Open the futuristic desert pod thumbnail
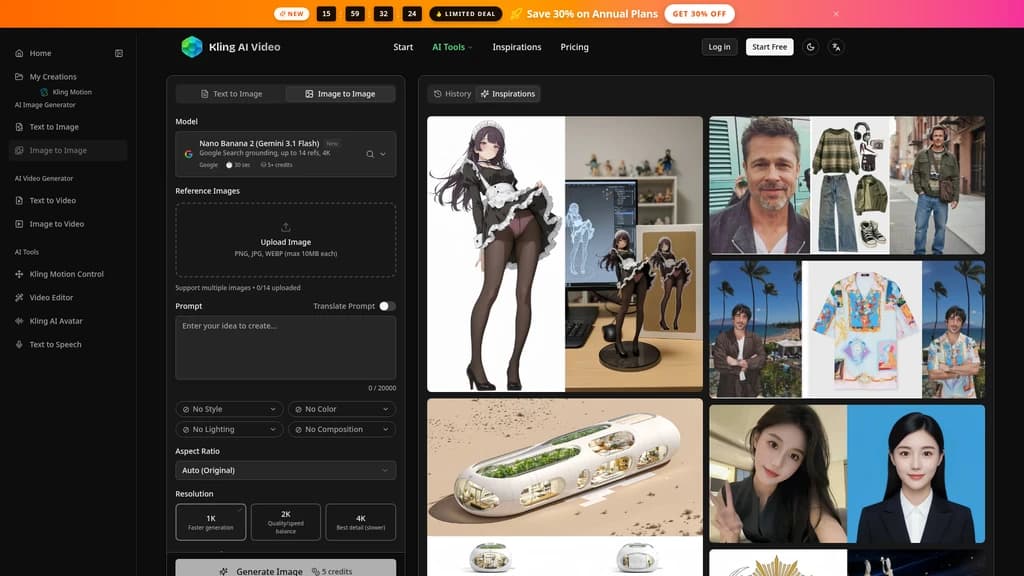This screenshot has width=1024, height=576. 565,487
